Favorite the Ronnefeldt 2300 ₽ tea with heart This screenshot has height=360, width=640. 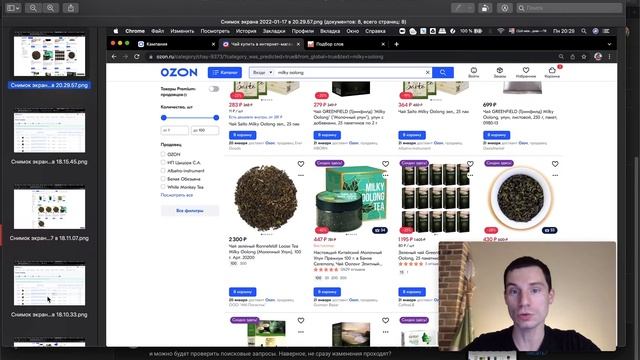301,164
